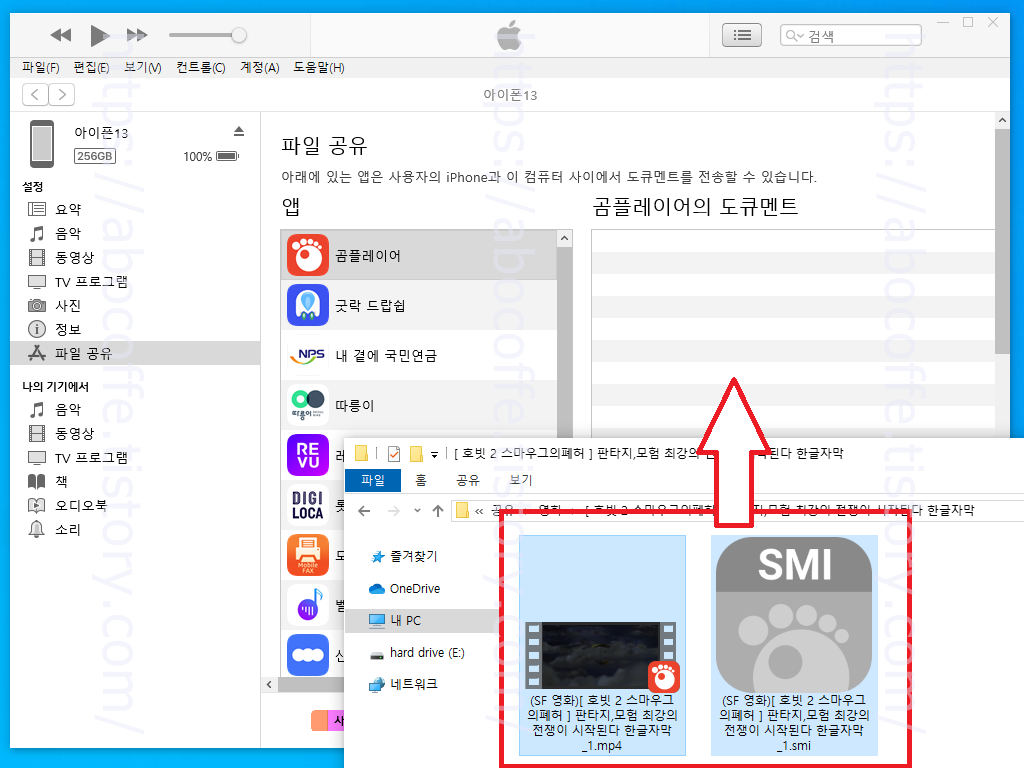Click the main pane vertical scrollbar thumb

tap(1002, 241)
